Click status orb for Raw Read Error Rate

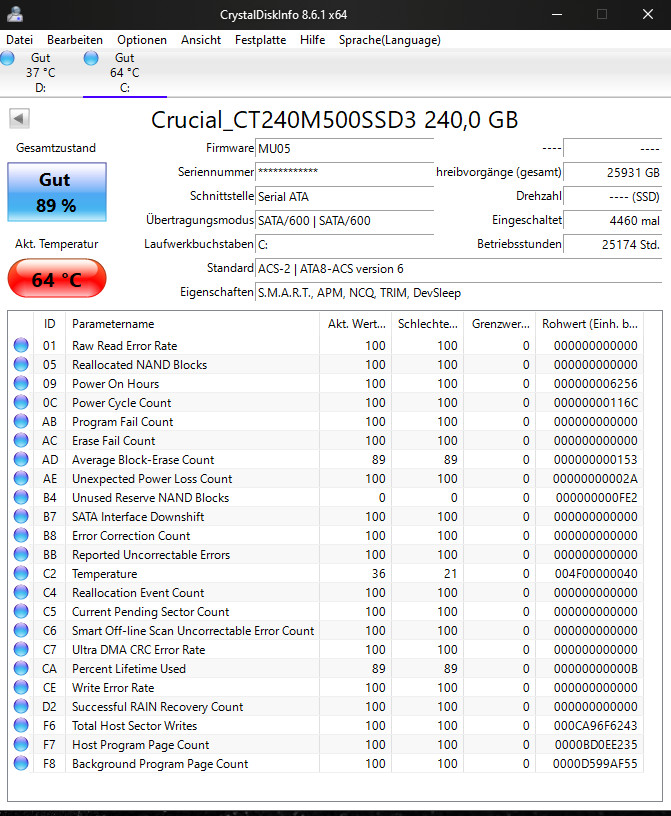point(21,345)
